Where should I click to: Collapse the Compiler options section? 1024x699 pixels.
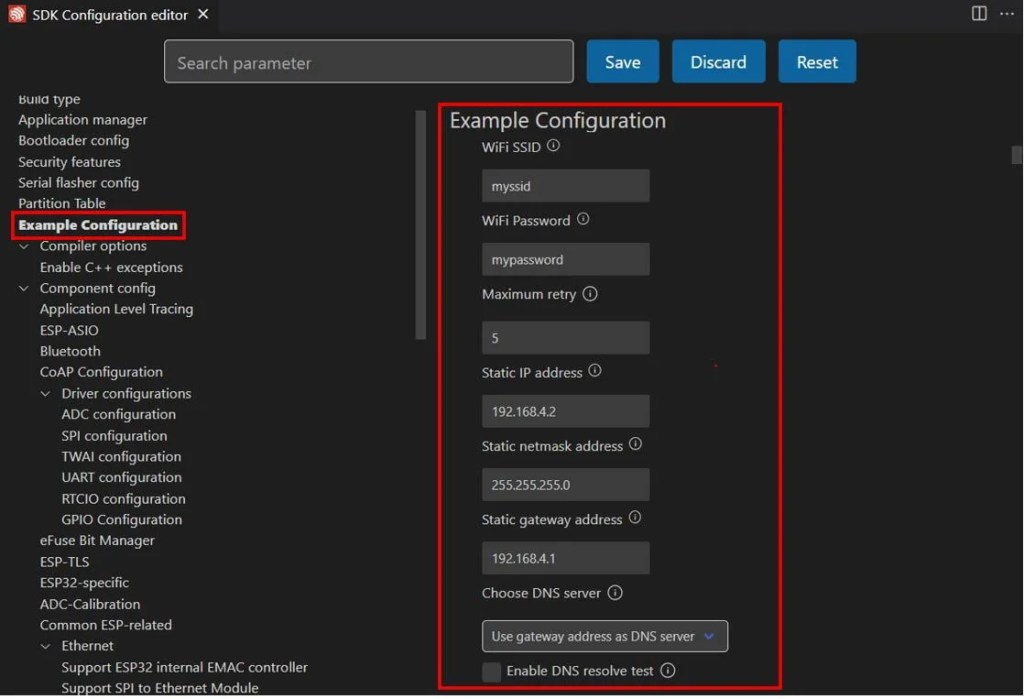[24, 246]
